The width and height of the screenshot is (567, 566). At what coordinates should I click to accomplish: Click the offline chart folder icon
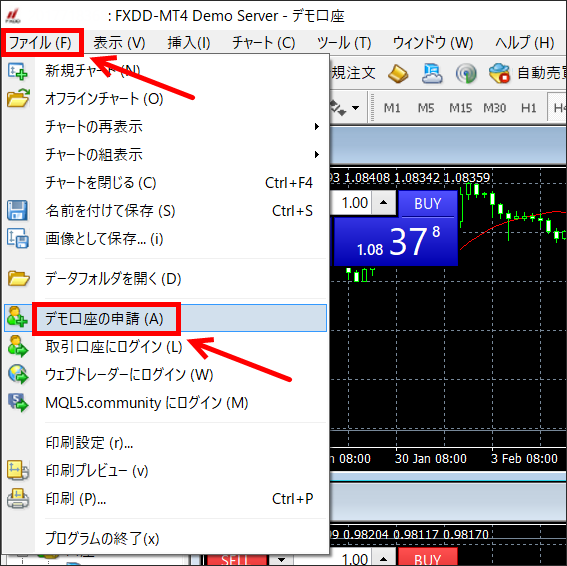coord(18,98)
